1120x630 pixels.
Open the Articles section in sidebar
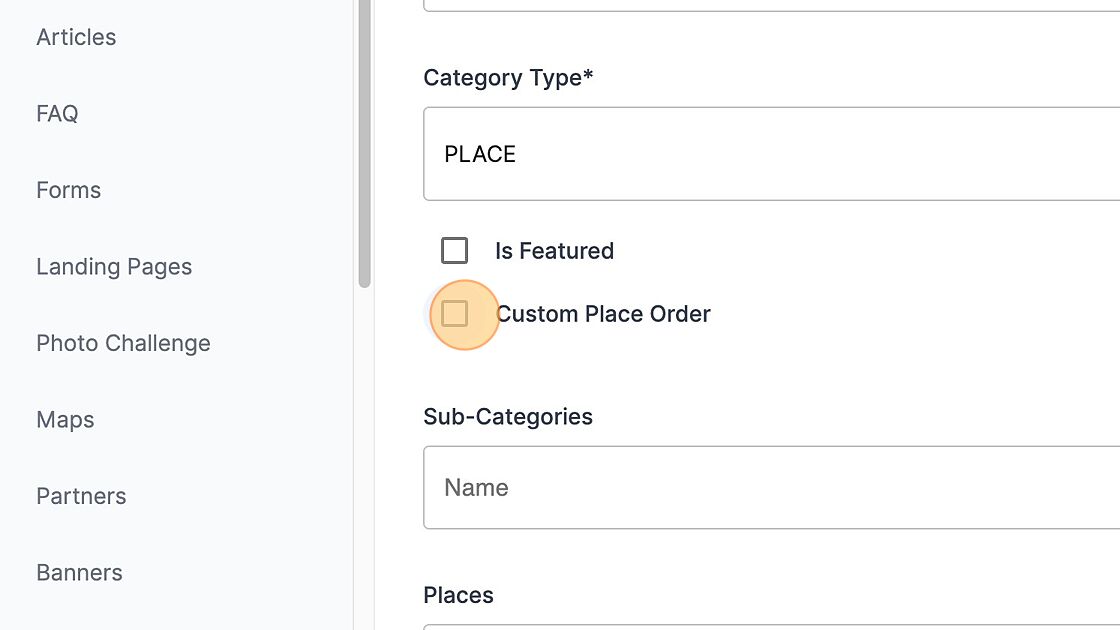(76, 37)
